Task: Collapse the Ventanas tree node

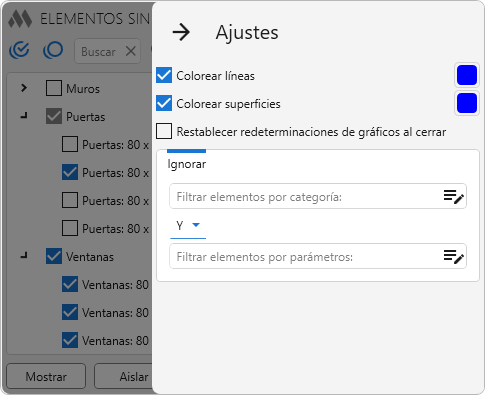Action: point(24,256)
